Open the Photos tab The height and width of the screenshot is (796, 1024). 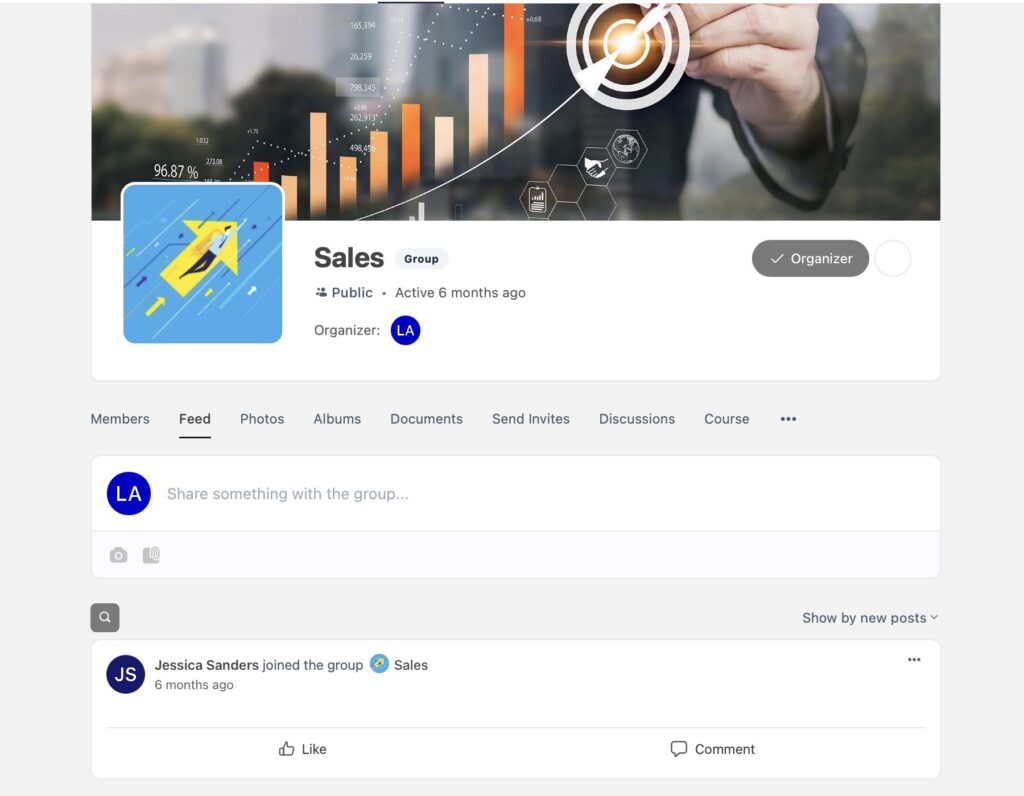click(262, 419)
